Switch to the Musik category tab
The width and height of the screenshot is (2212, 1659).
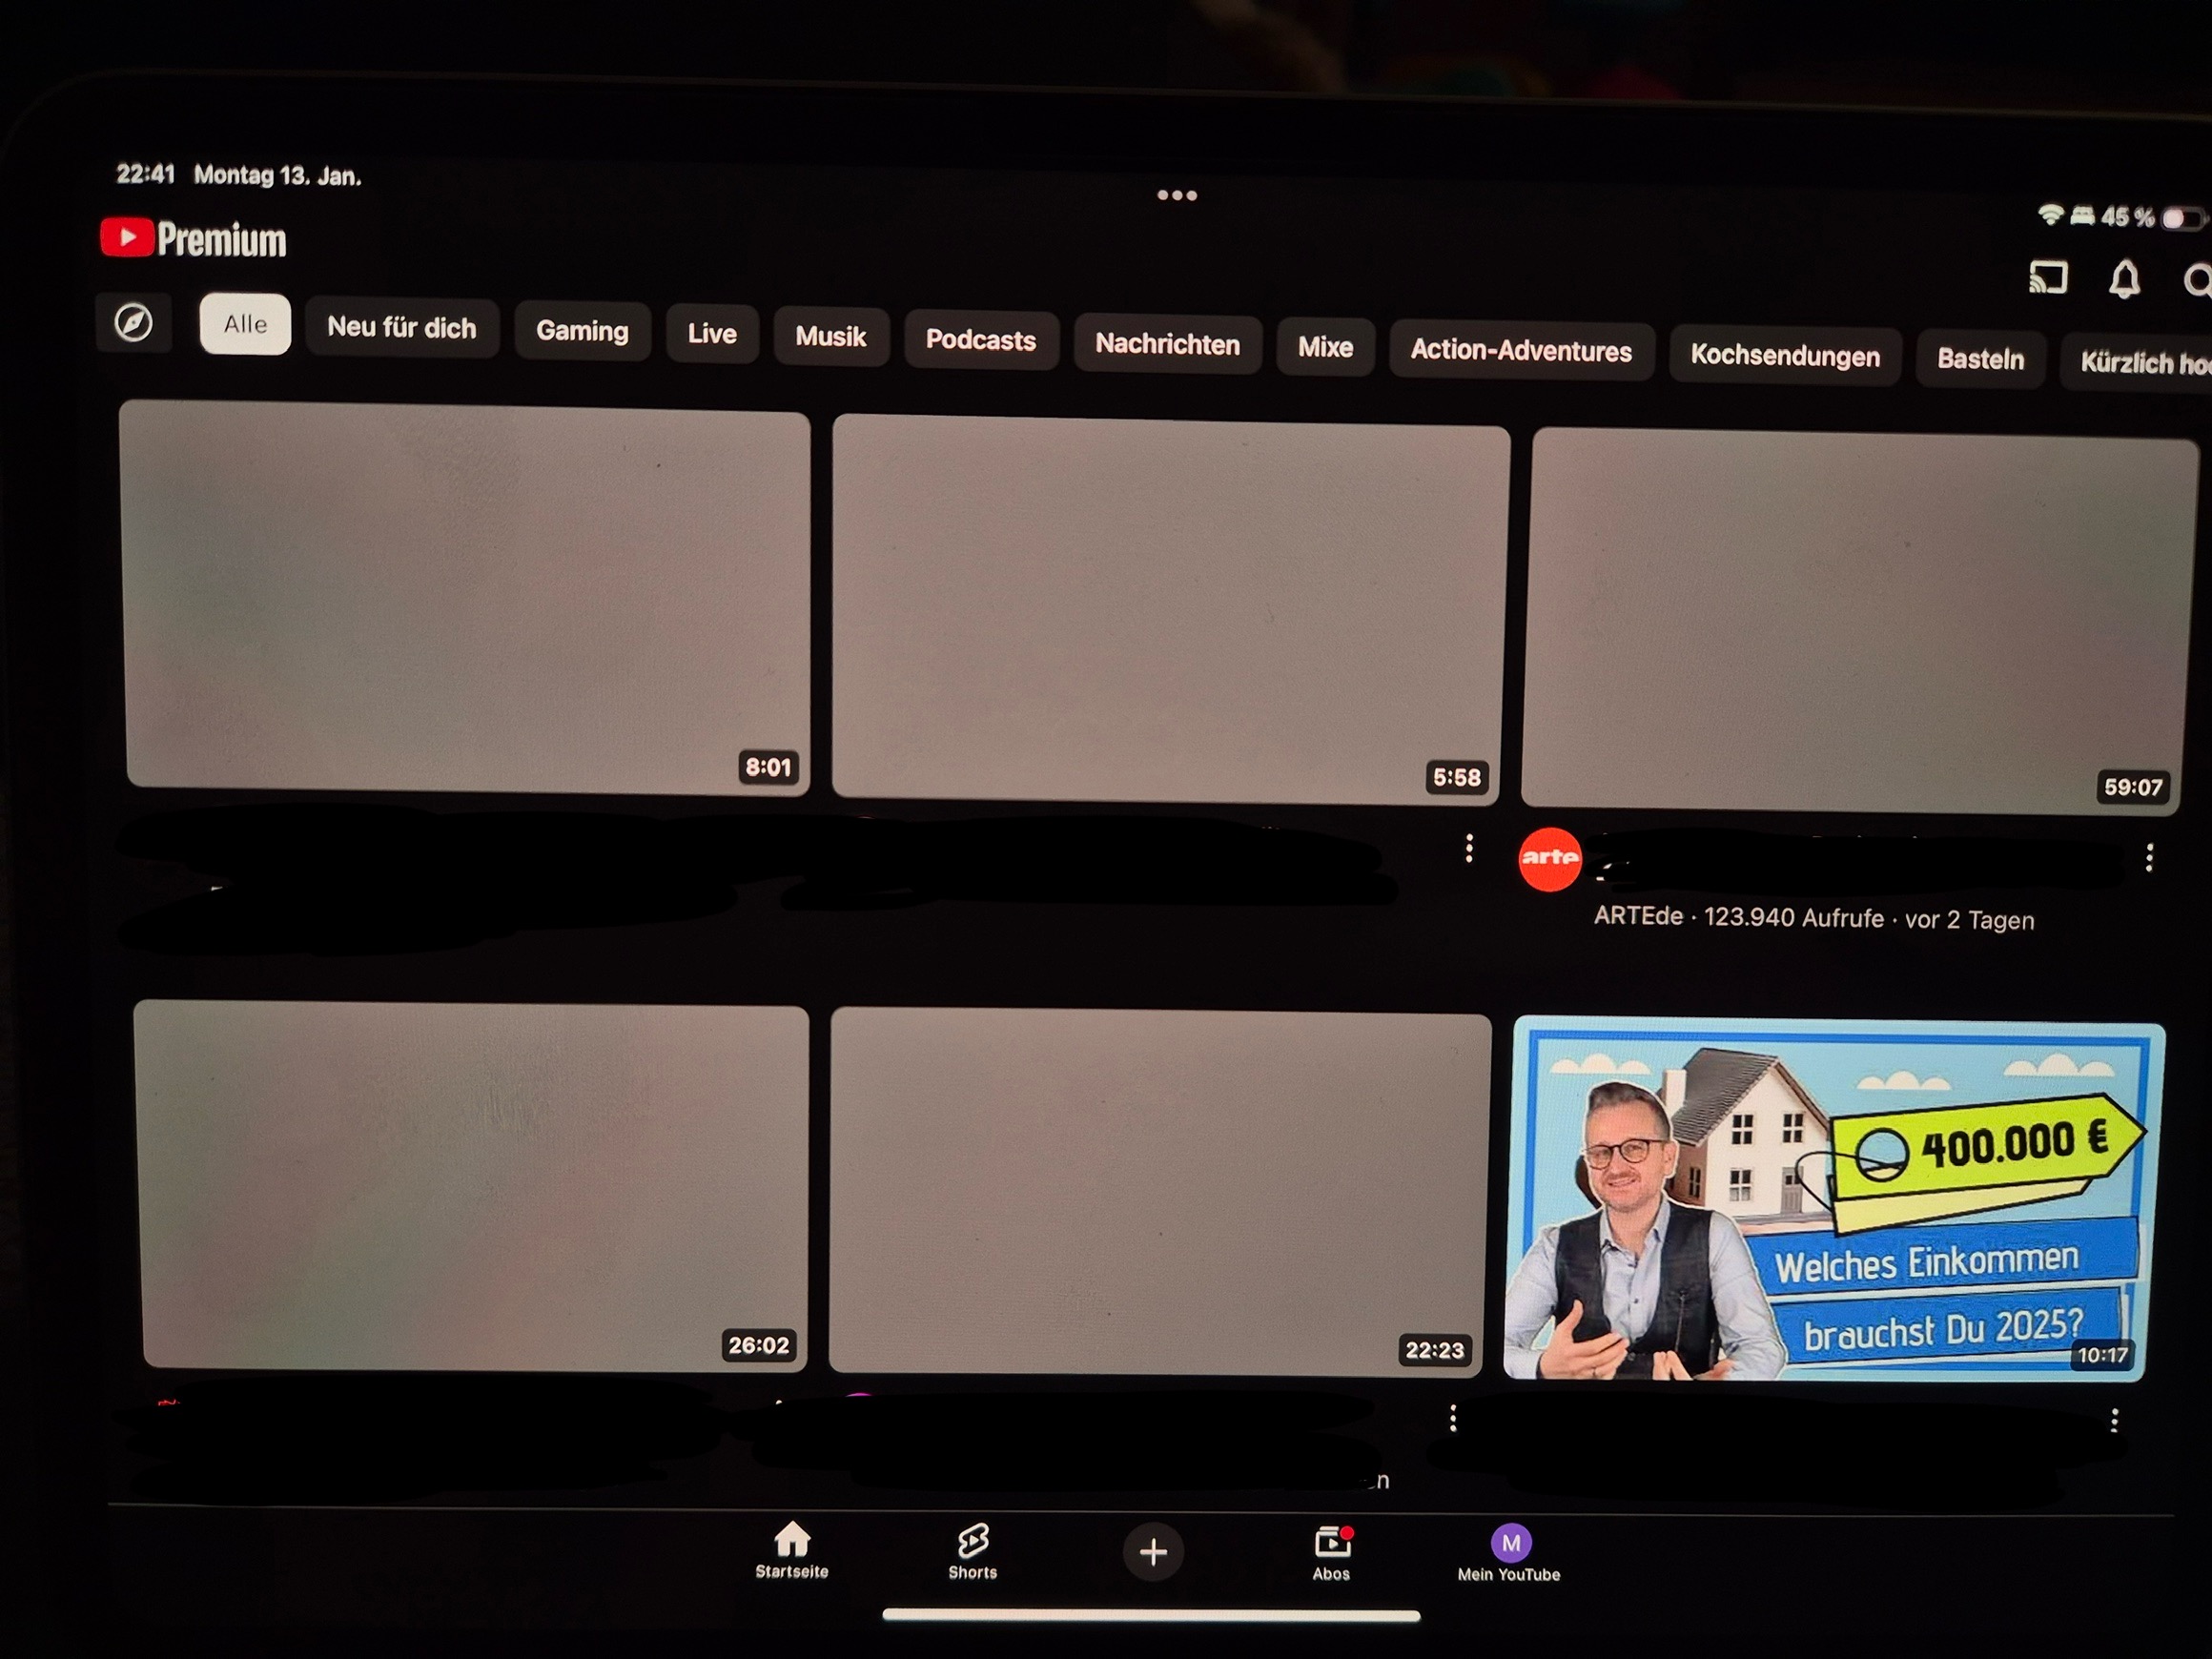830,337
